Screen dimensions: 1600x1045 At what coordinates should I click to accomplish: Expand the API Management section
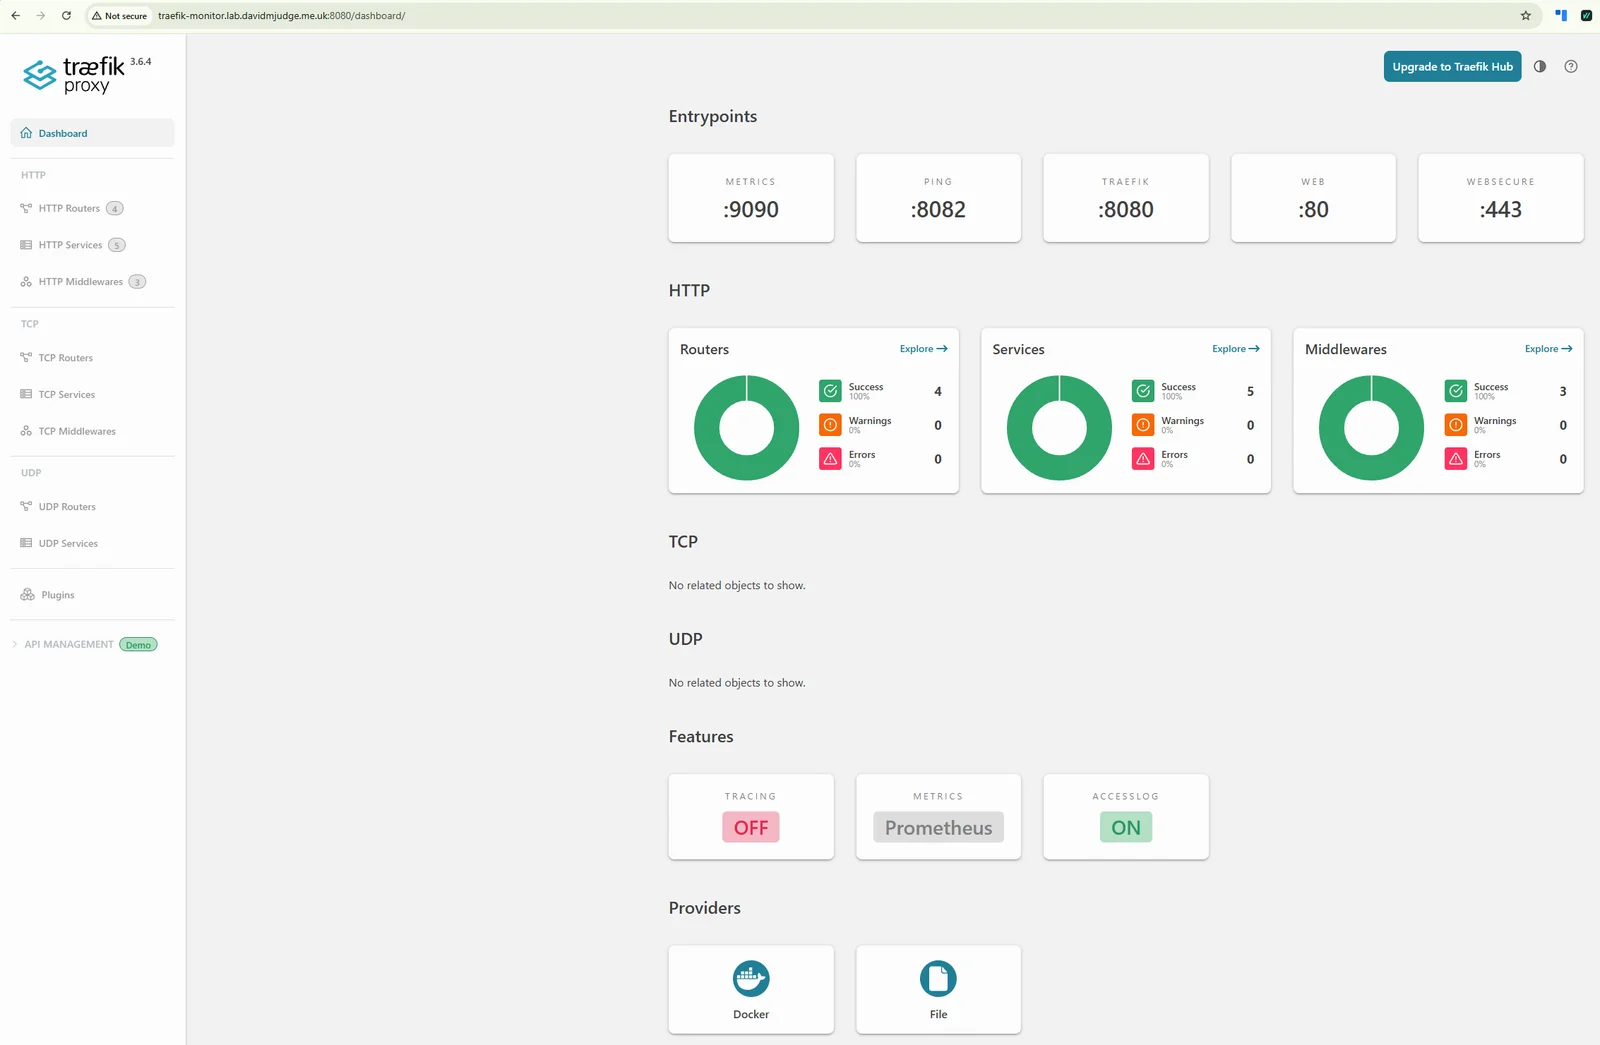click(84, 645)
